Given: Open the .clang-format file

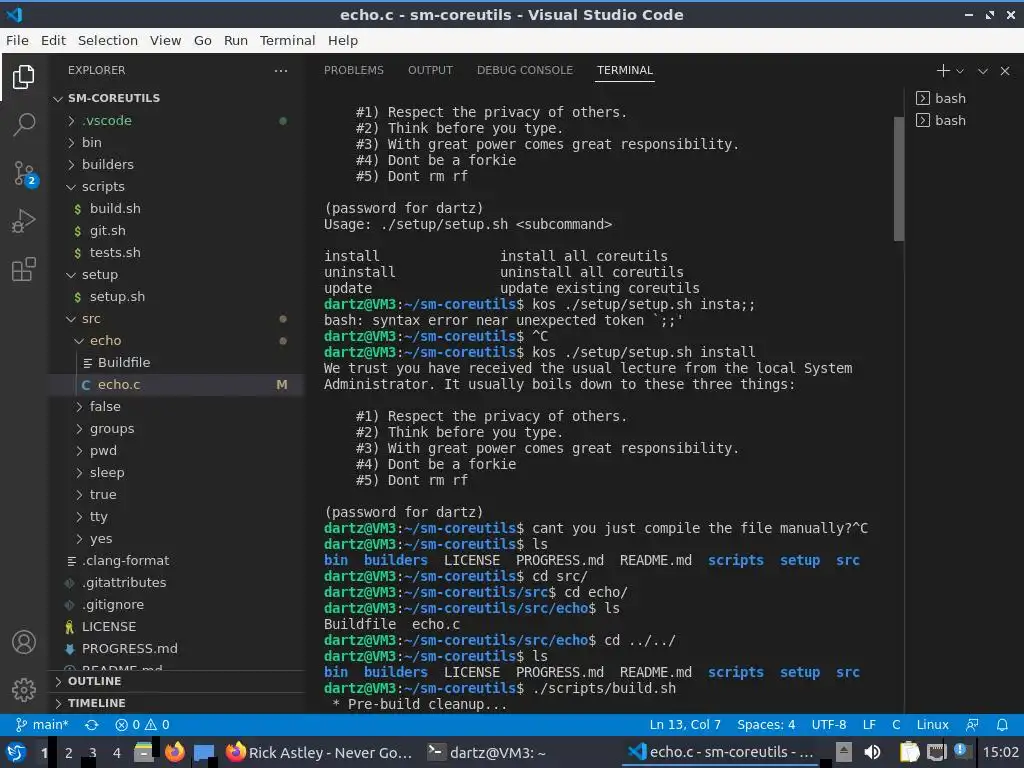Looking at the screenshot, I should [176, 560].
